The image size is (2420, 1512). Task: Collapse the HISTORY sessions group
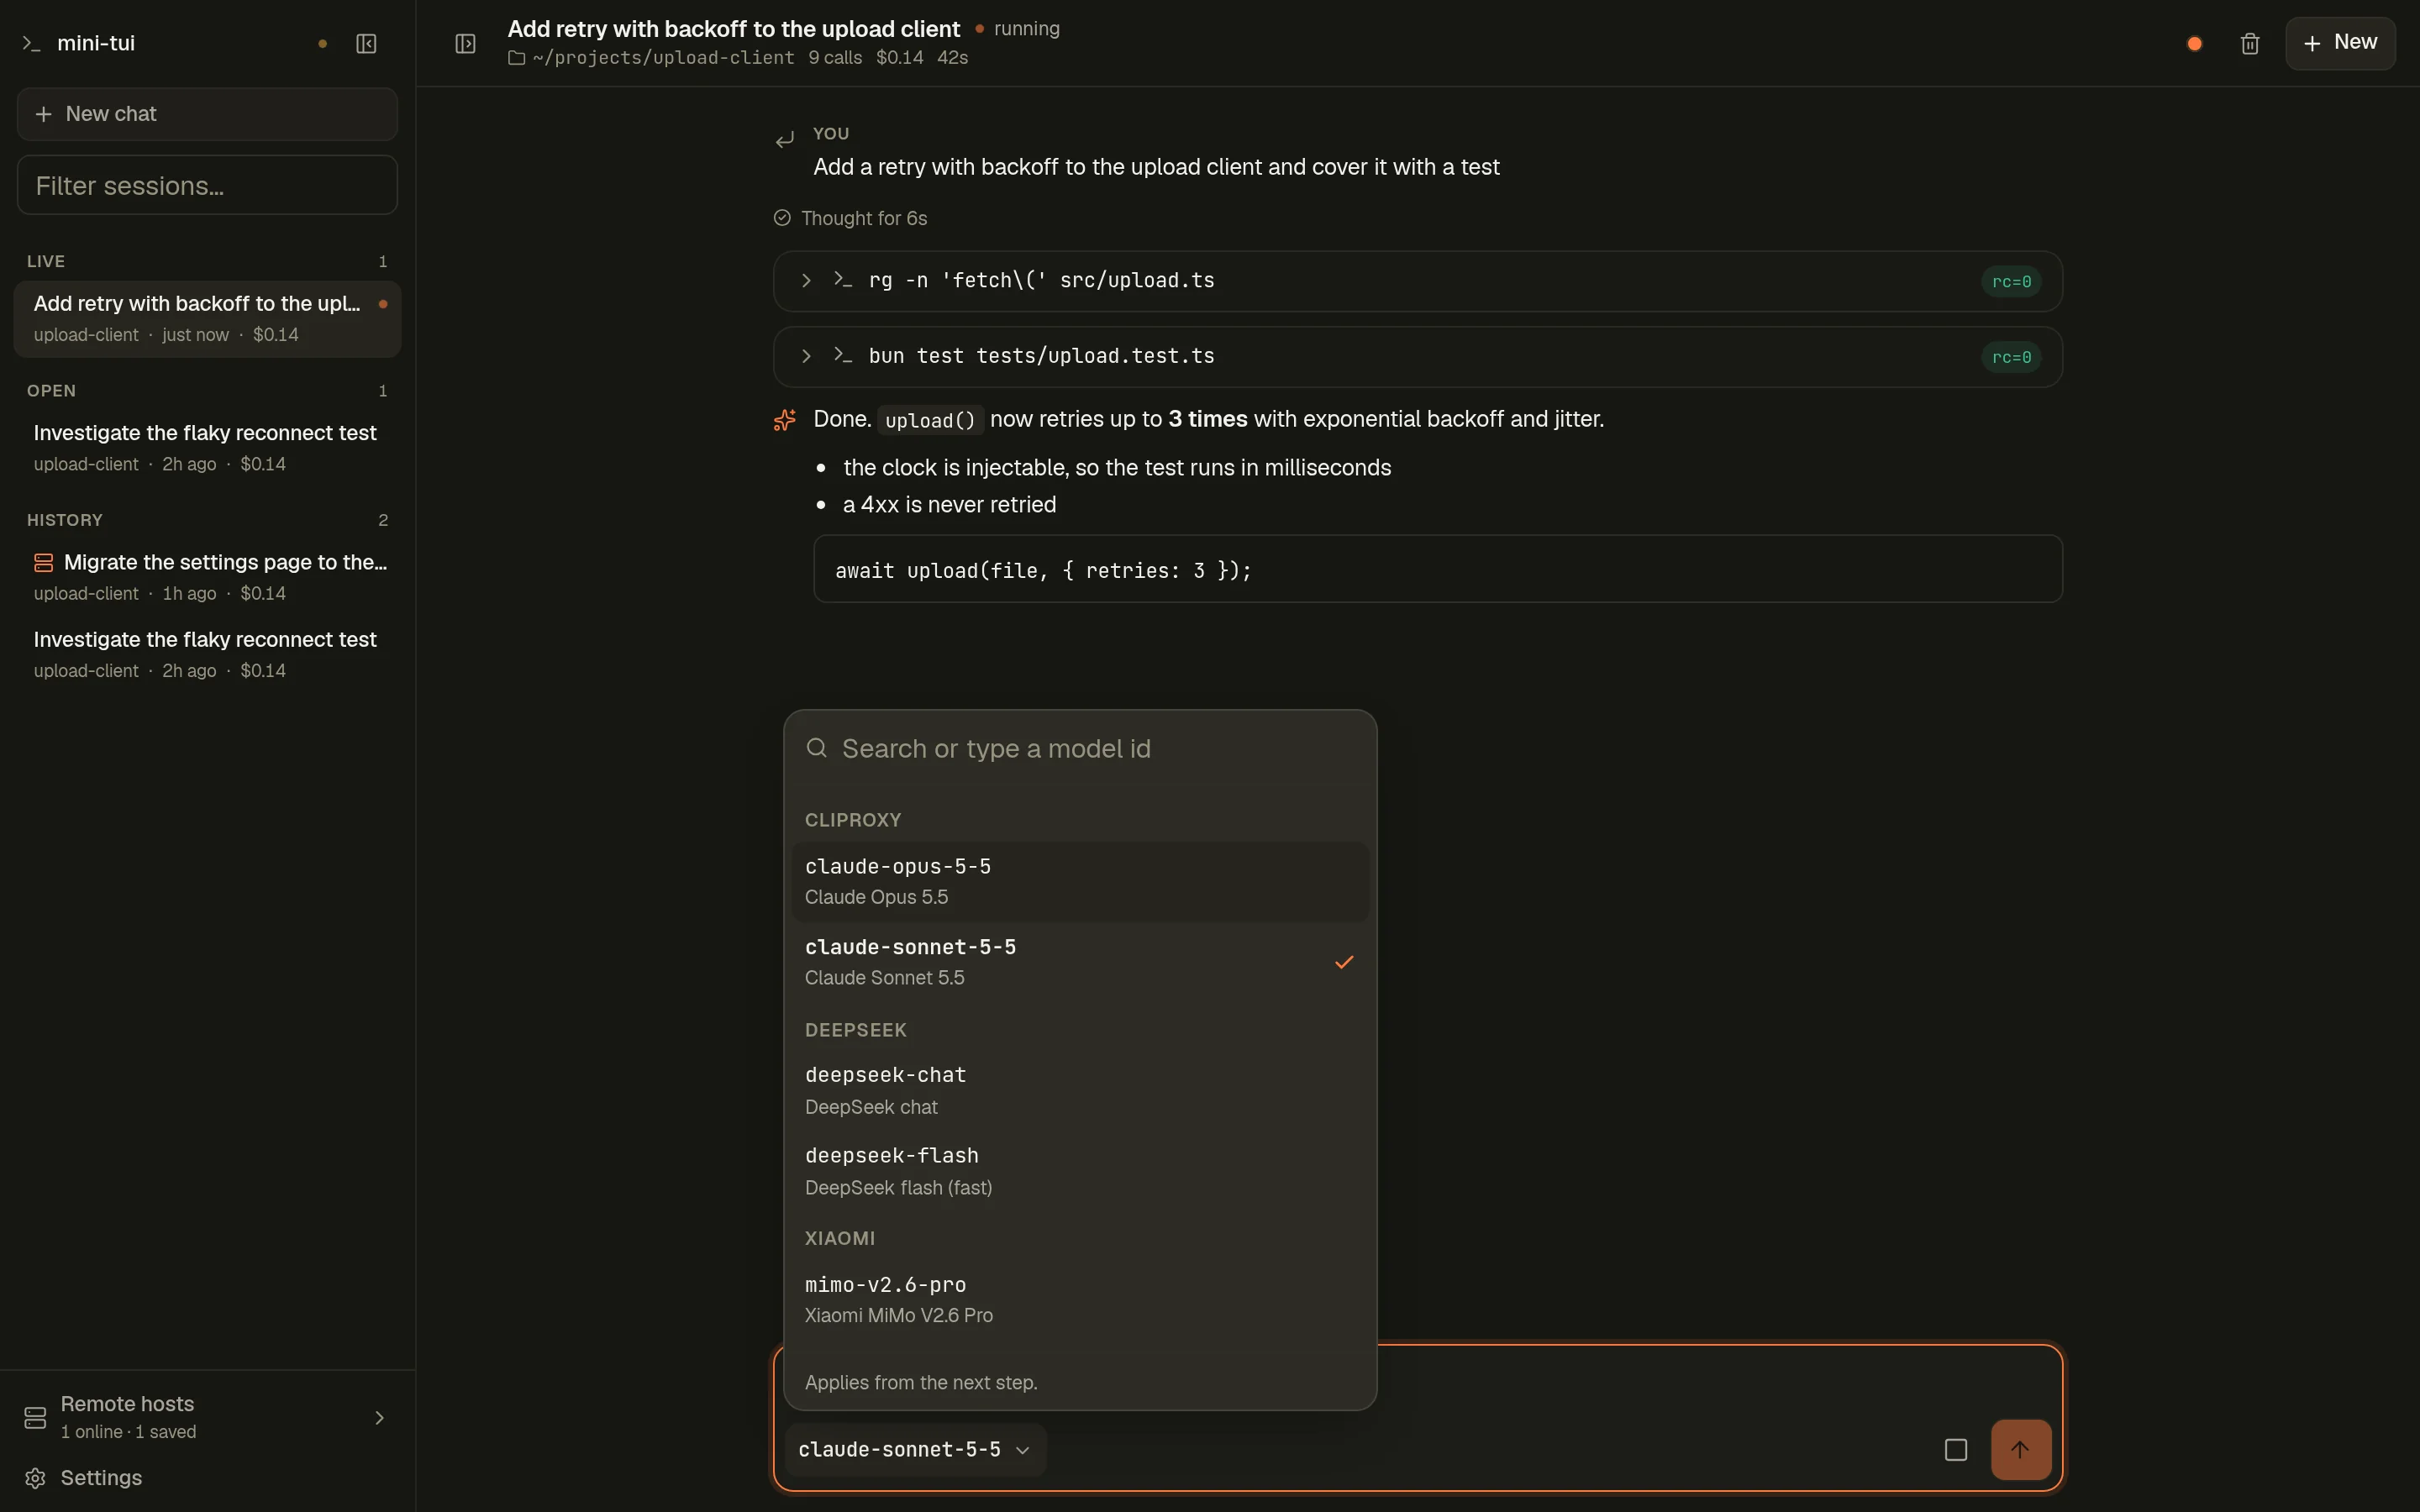[x=207, y=520]
